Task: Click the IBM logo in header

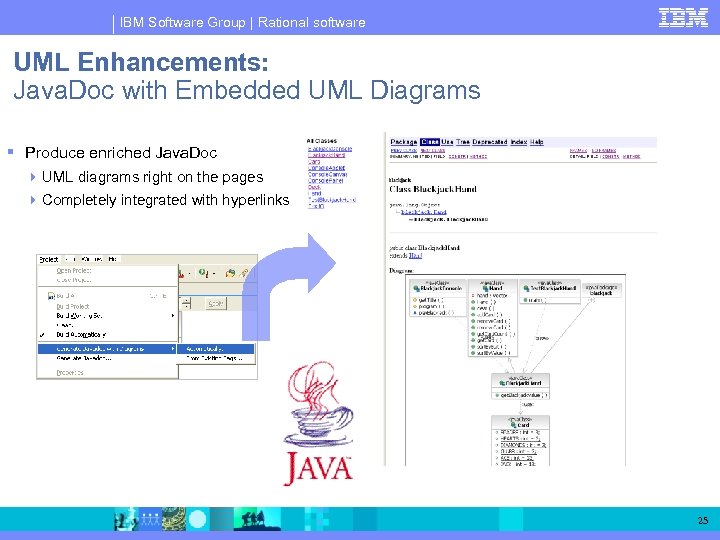Action: tap(683, 18)
